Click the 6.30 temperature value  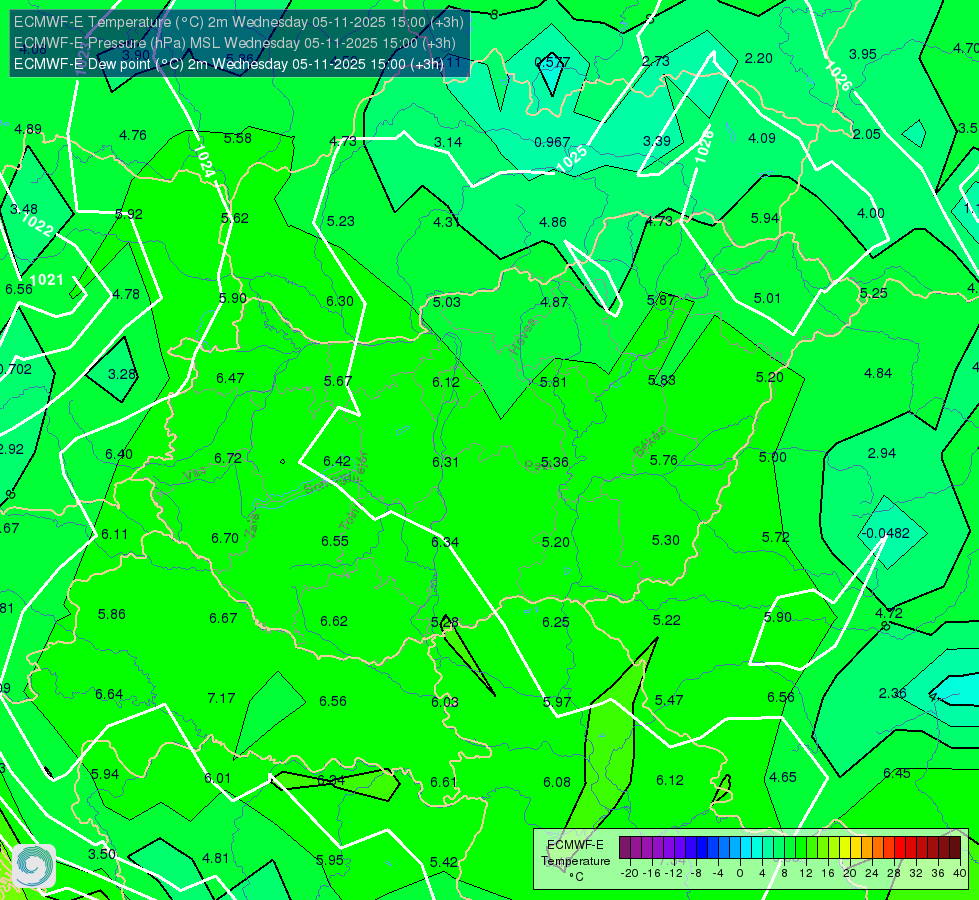(340, 301)
